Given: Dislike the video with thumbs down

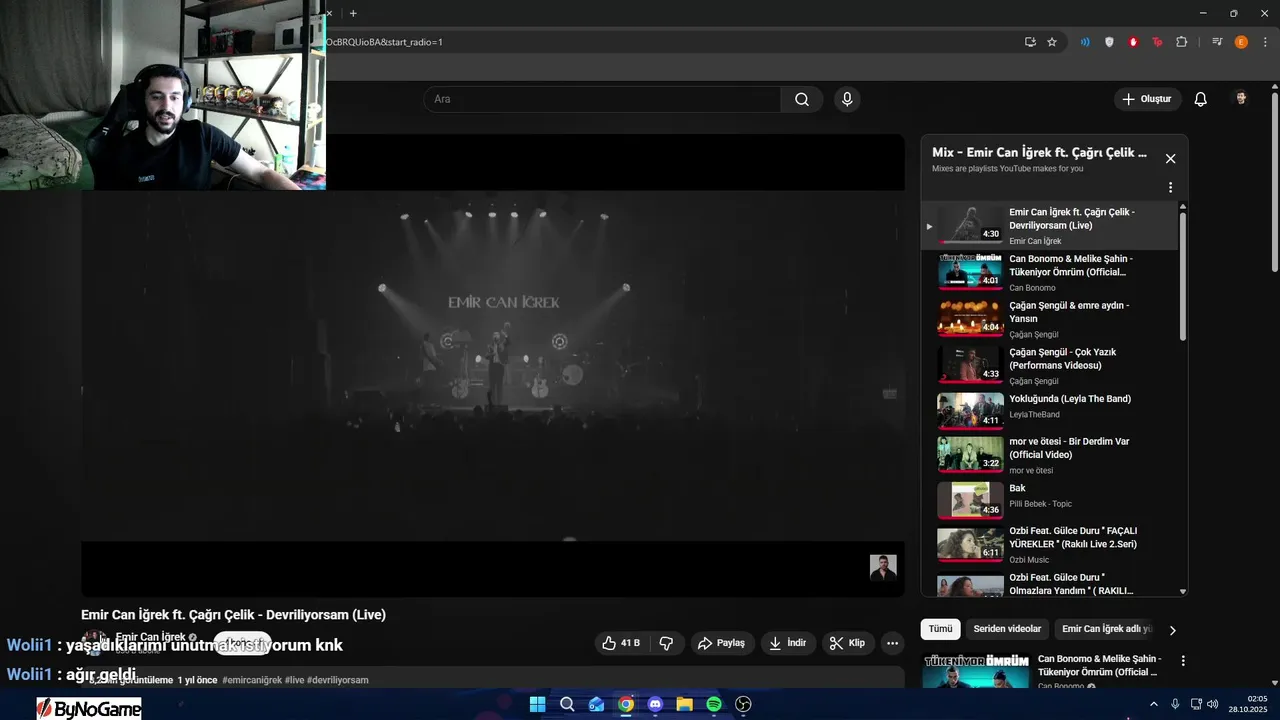Looking at the screenshot, I should coord(666,643).
